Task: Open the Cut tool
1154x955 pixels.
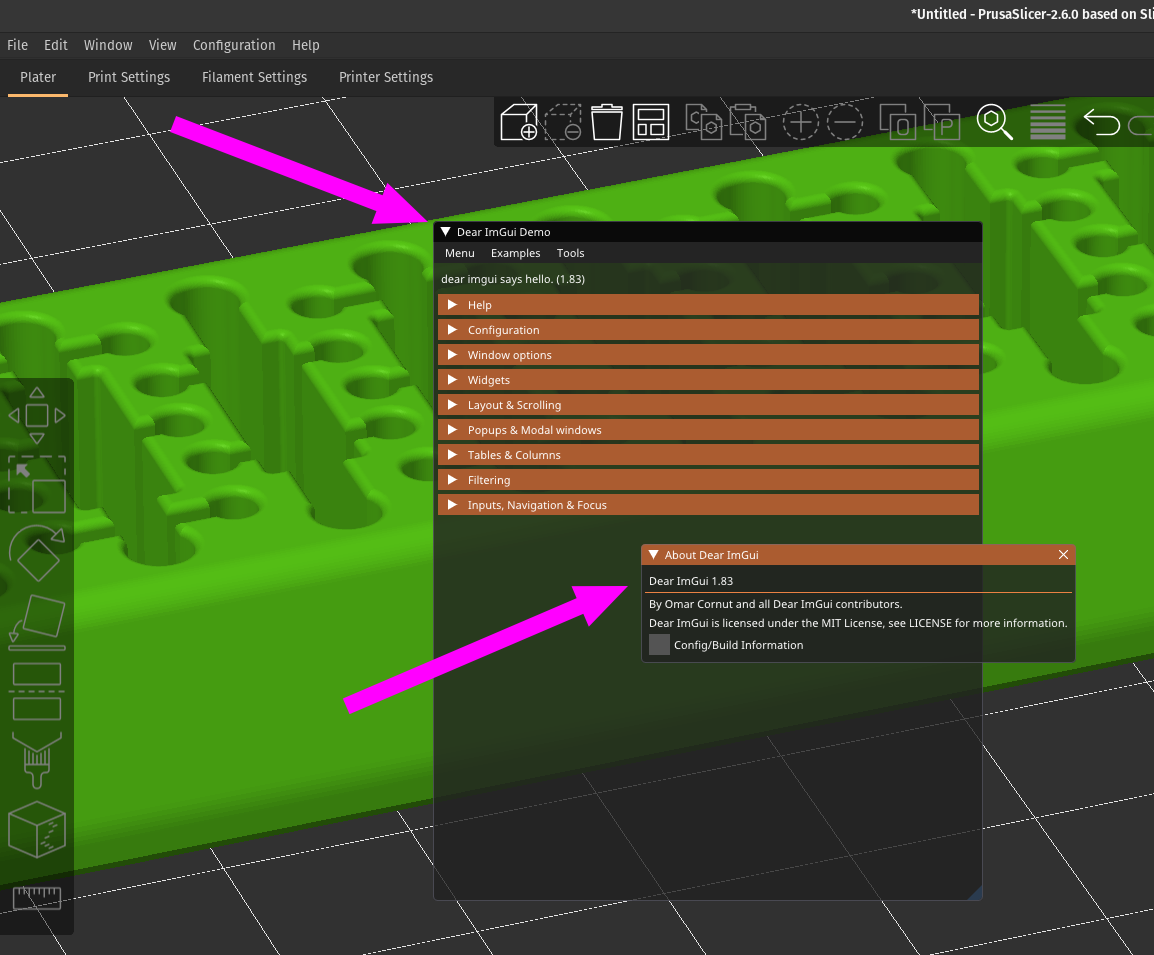Action: (37, 690)
